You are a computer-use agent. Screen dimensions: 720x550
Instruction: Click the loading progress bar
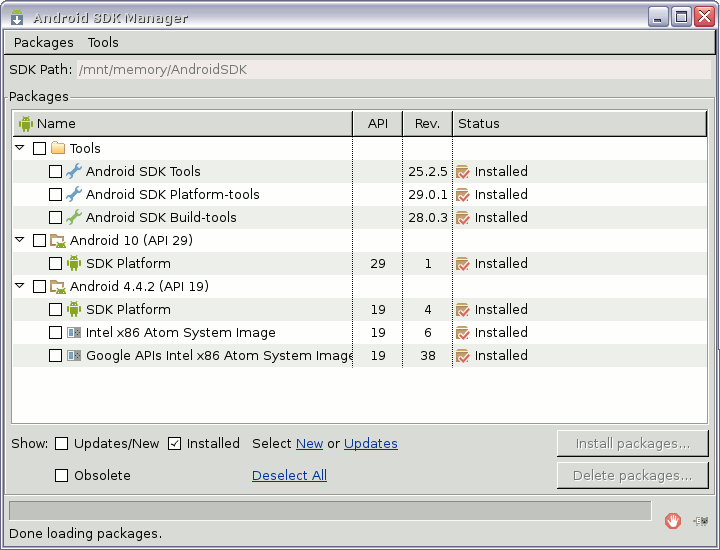330,511
